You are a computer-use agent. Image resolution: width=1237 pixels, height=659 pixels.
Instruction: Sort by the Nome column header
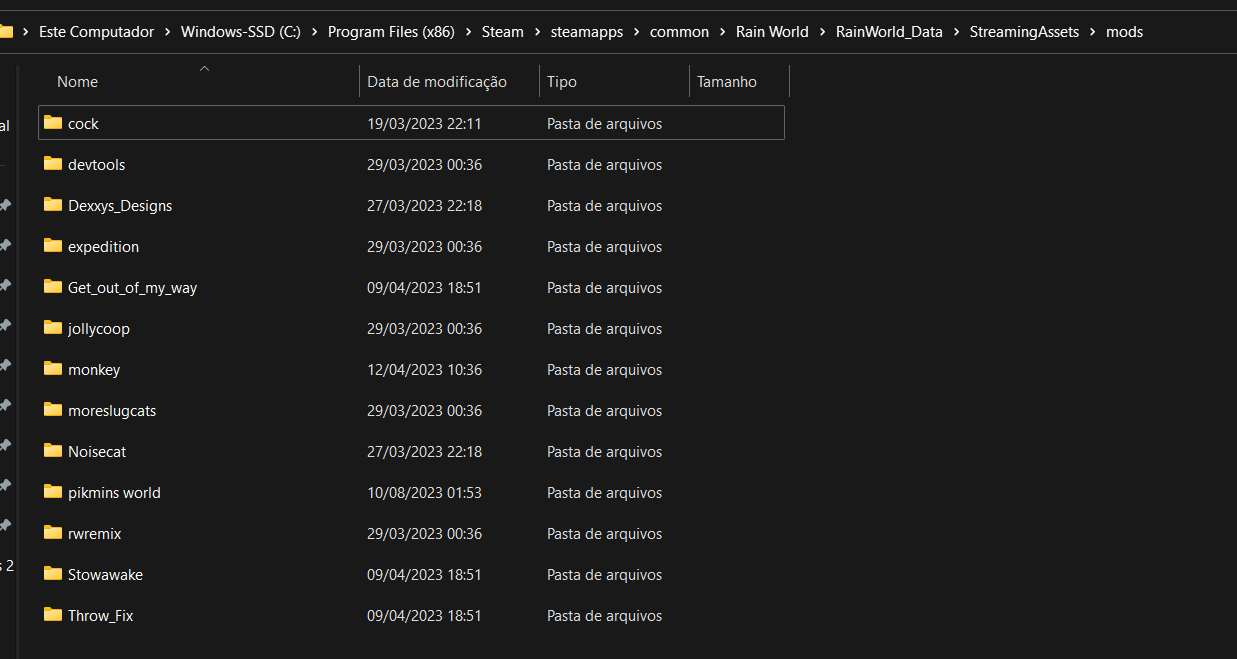(198, 82)
